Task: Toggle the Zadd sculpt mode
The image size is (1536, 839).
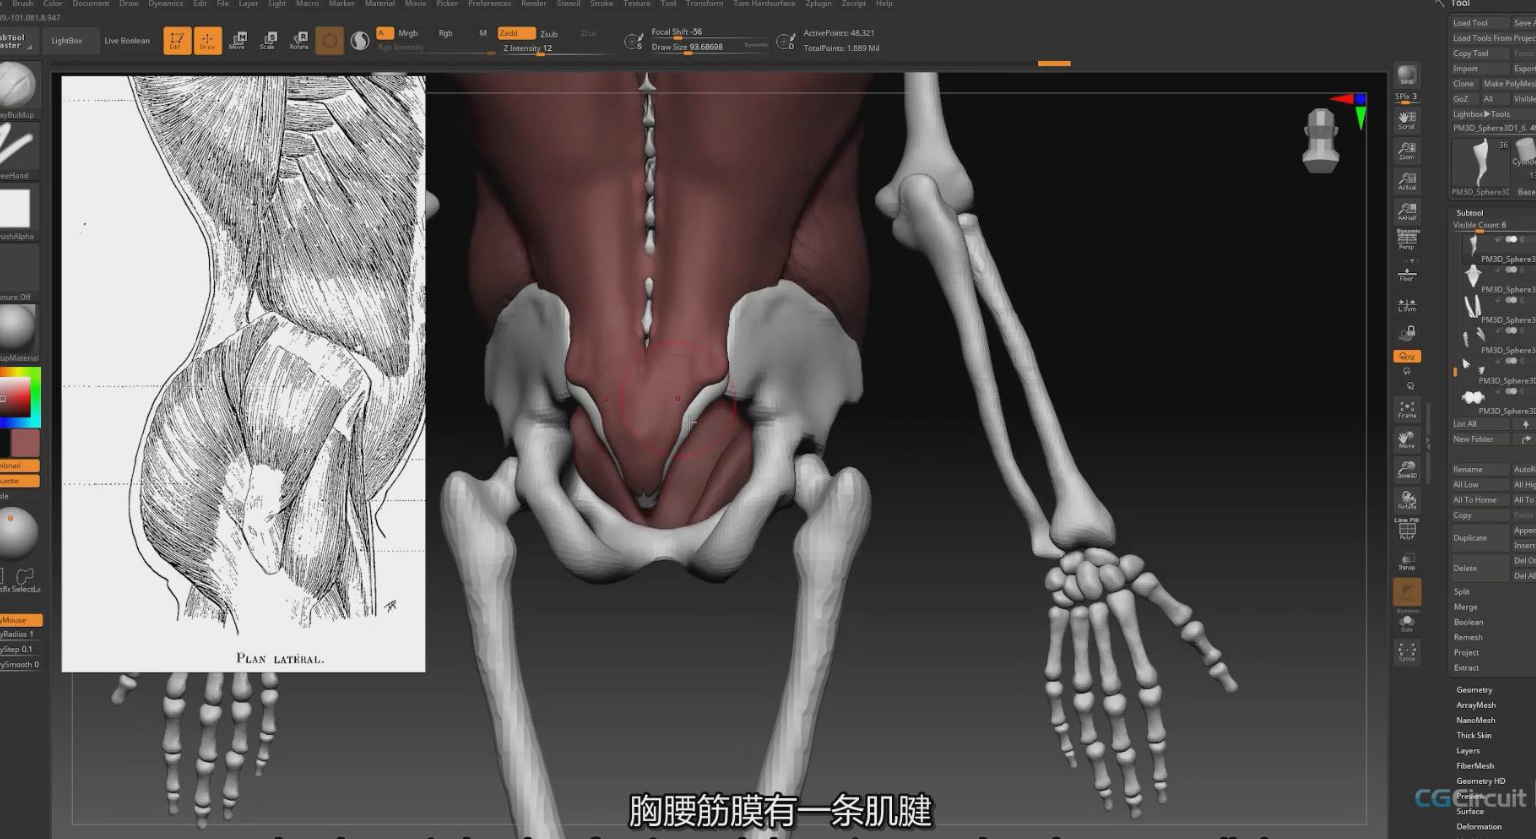Action: (515, 33)
